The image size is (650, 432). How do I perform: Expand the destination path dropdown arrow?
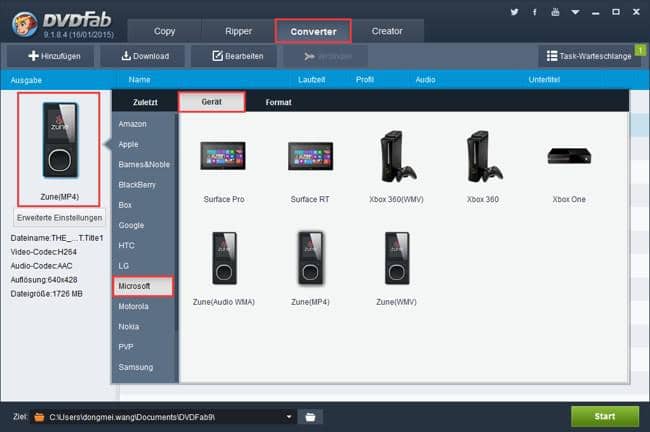click(289, 417)
